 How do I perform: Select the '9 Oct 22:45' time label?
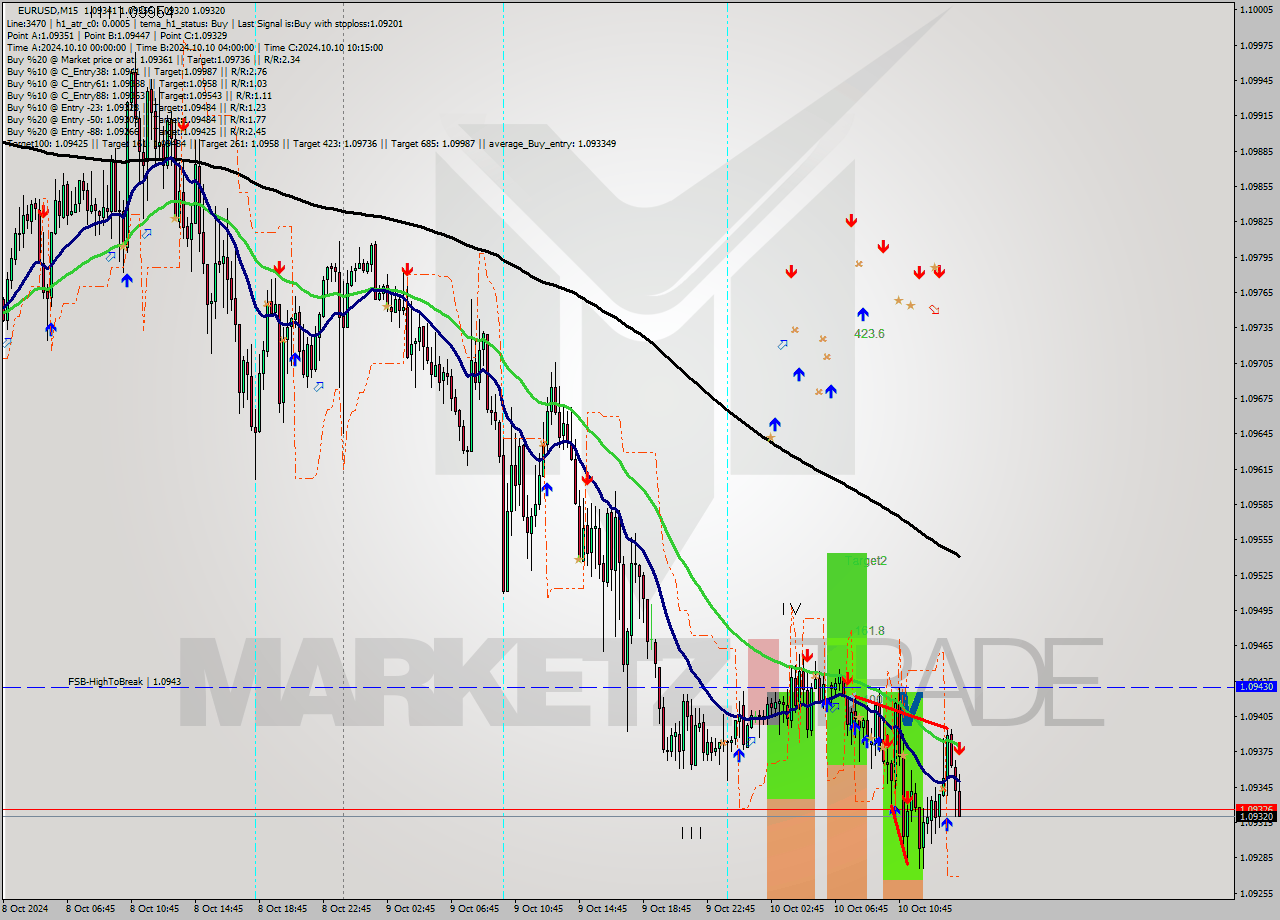(731, 909)
